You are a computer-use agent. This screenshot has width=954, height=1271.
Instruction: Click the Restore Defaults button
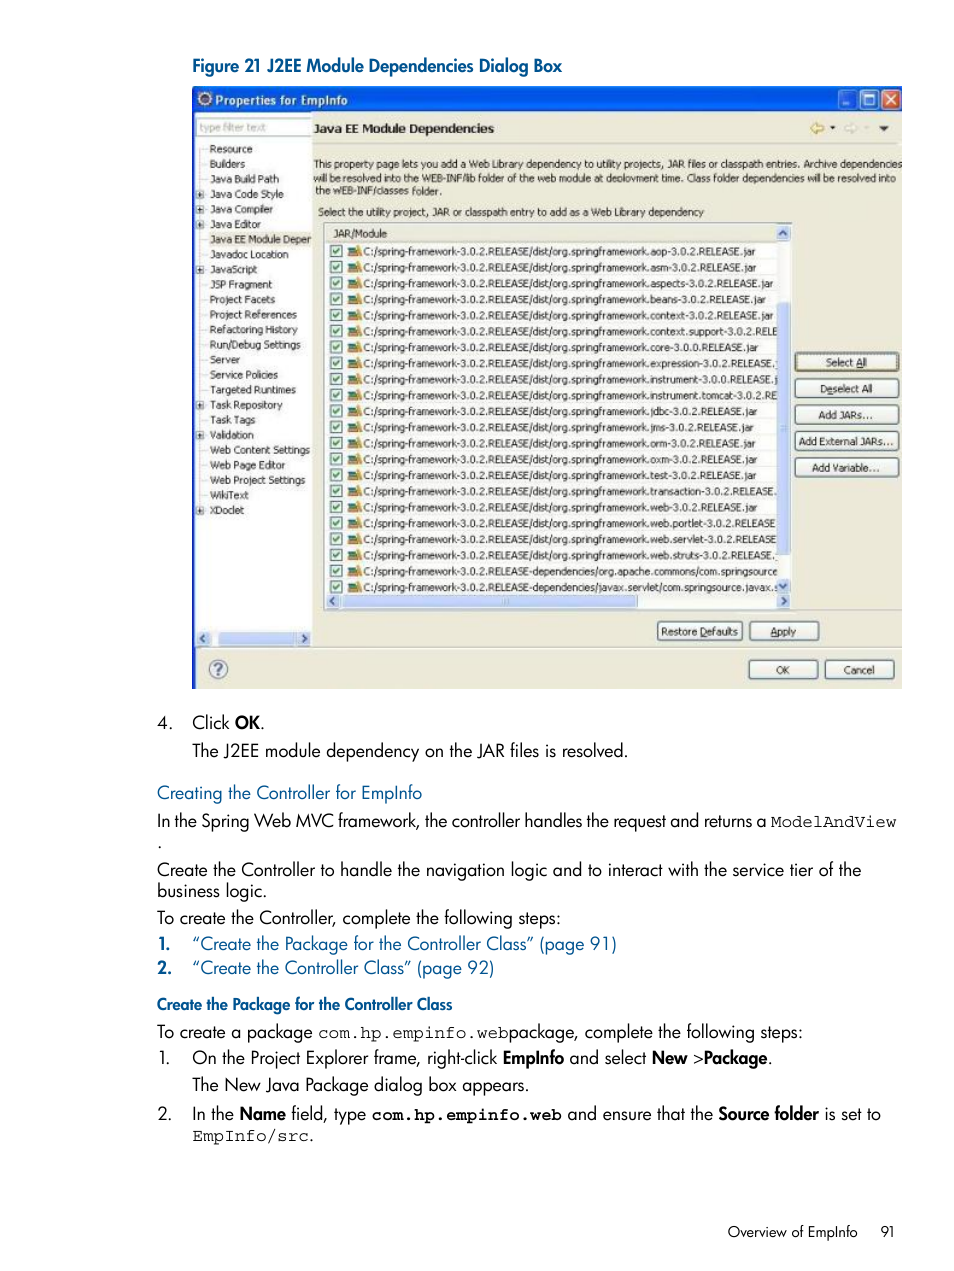tap(700, 631)
